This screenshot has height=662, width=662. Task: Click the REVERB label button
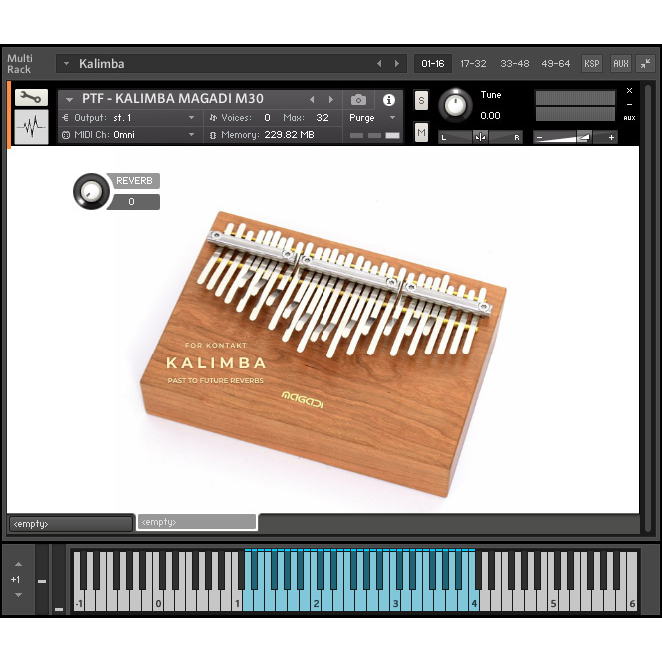click(x=133, y=181)
